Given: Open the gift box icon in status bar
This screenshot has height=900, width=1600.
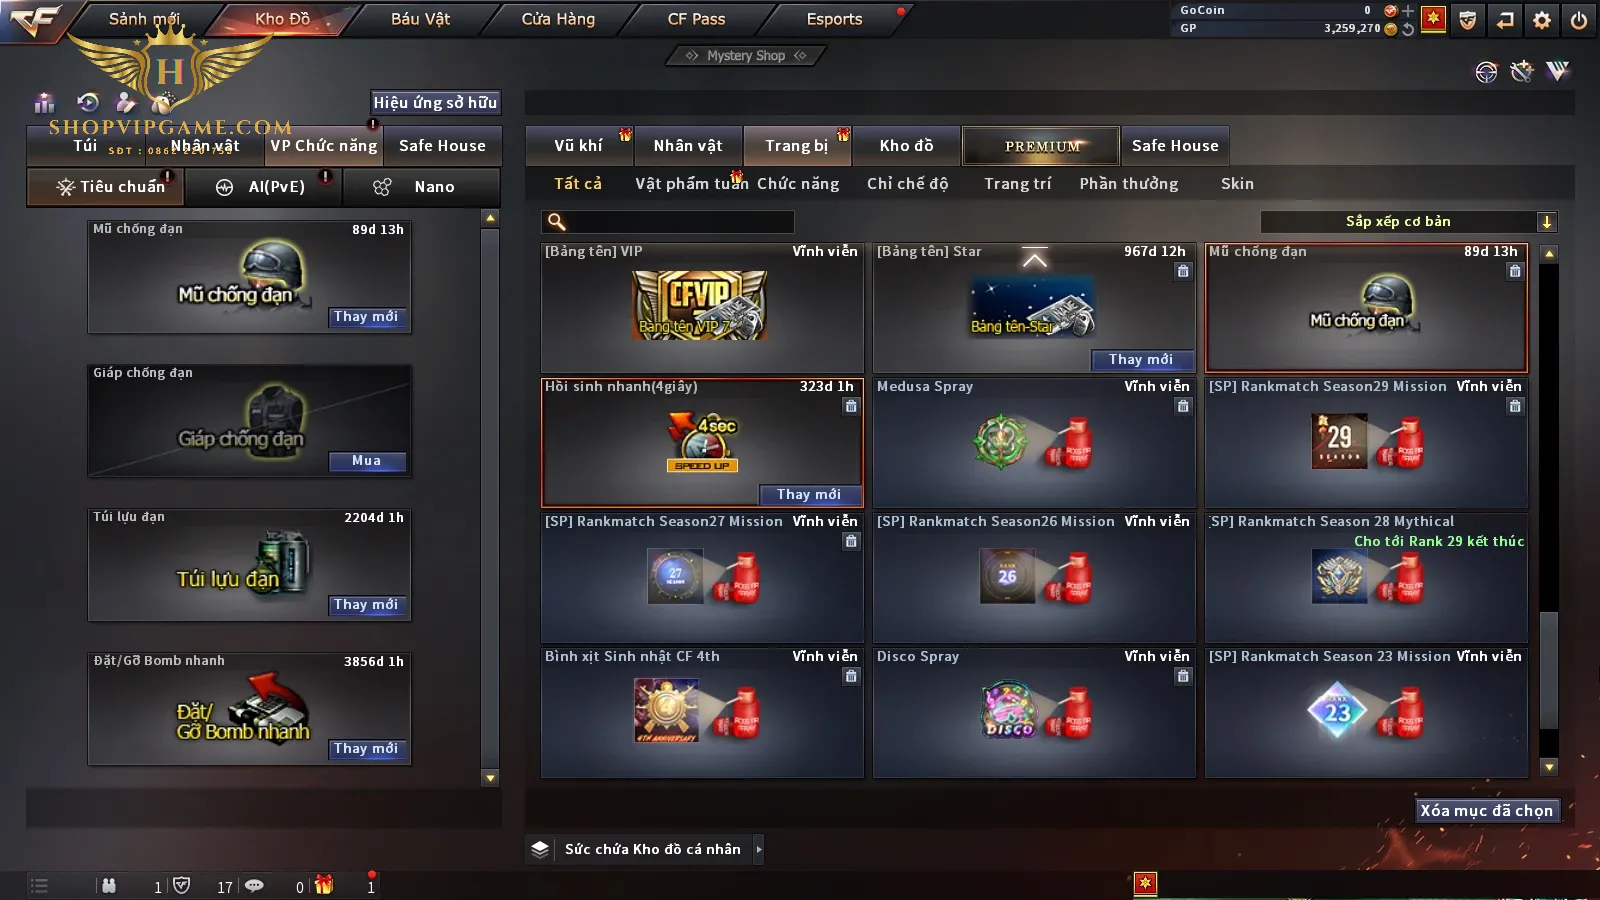Looking at the screenshot, I should coord(323,885).
